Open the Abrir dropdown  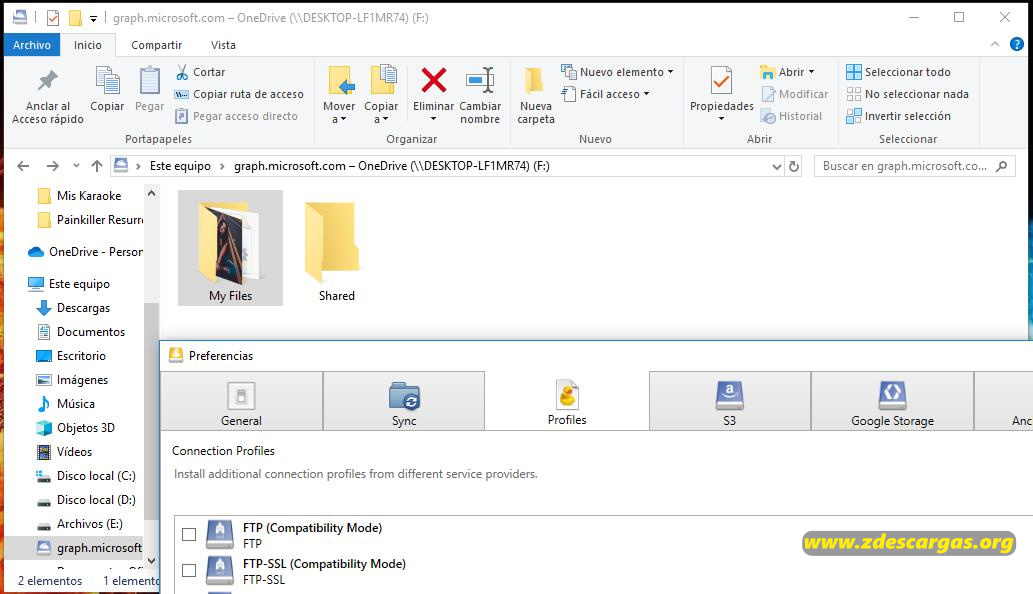[x=787, y=72]
